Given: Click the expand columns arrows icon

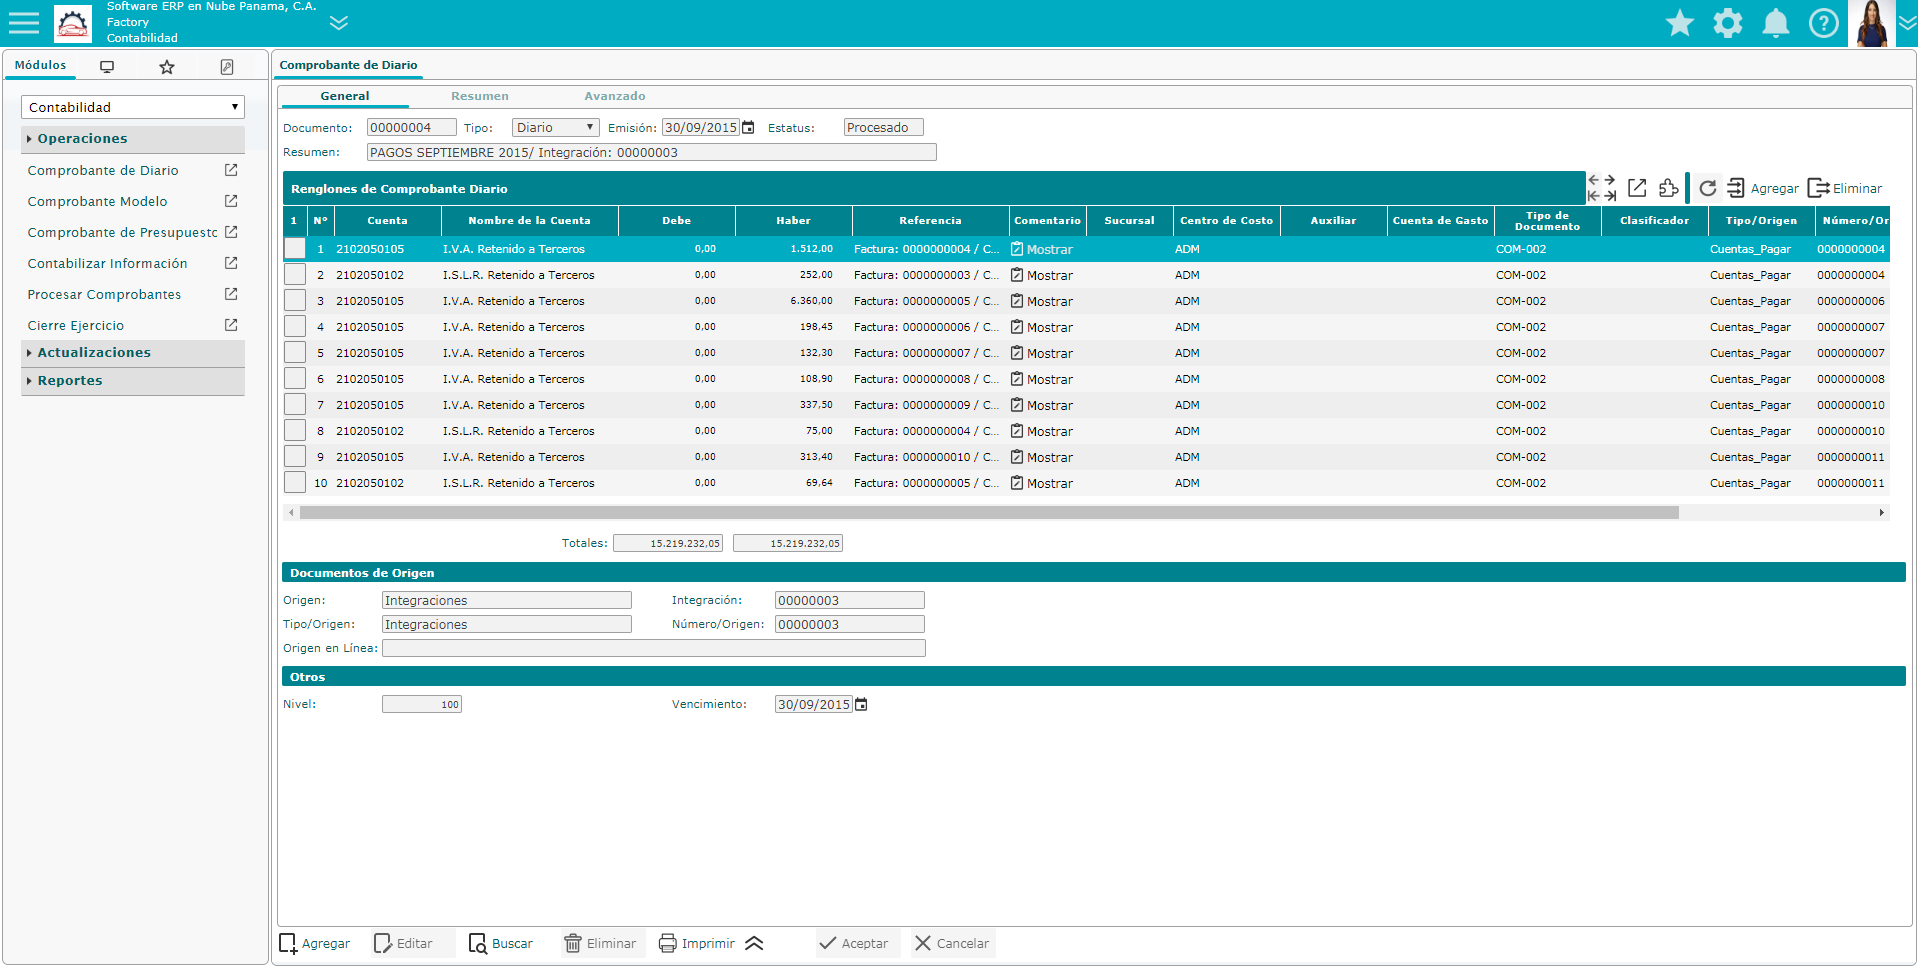Looking at the screenshot, I should pos(1601,188).
